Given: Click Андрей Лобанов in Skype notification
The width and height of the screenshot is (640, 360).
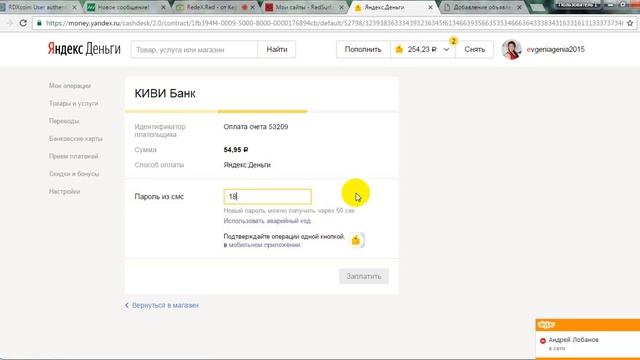Looking at the screenshot, I should 573,340.
